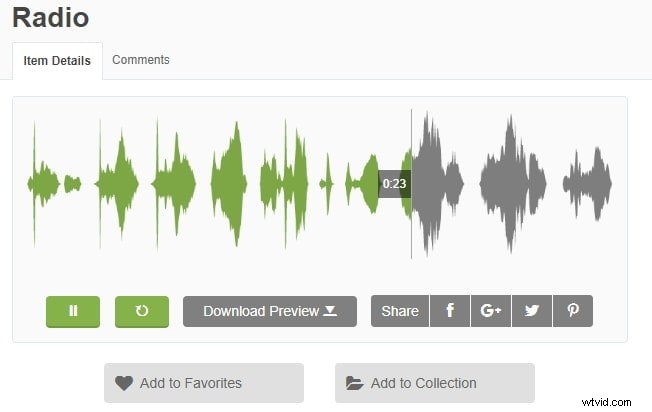Add this item to a Collection

point(435,383)
